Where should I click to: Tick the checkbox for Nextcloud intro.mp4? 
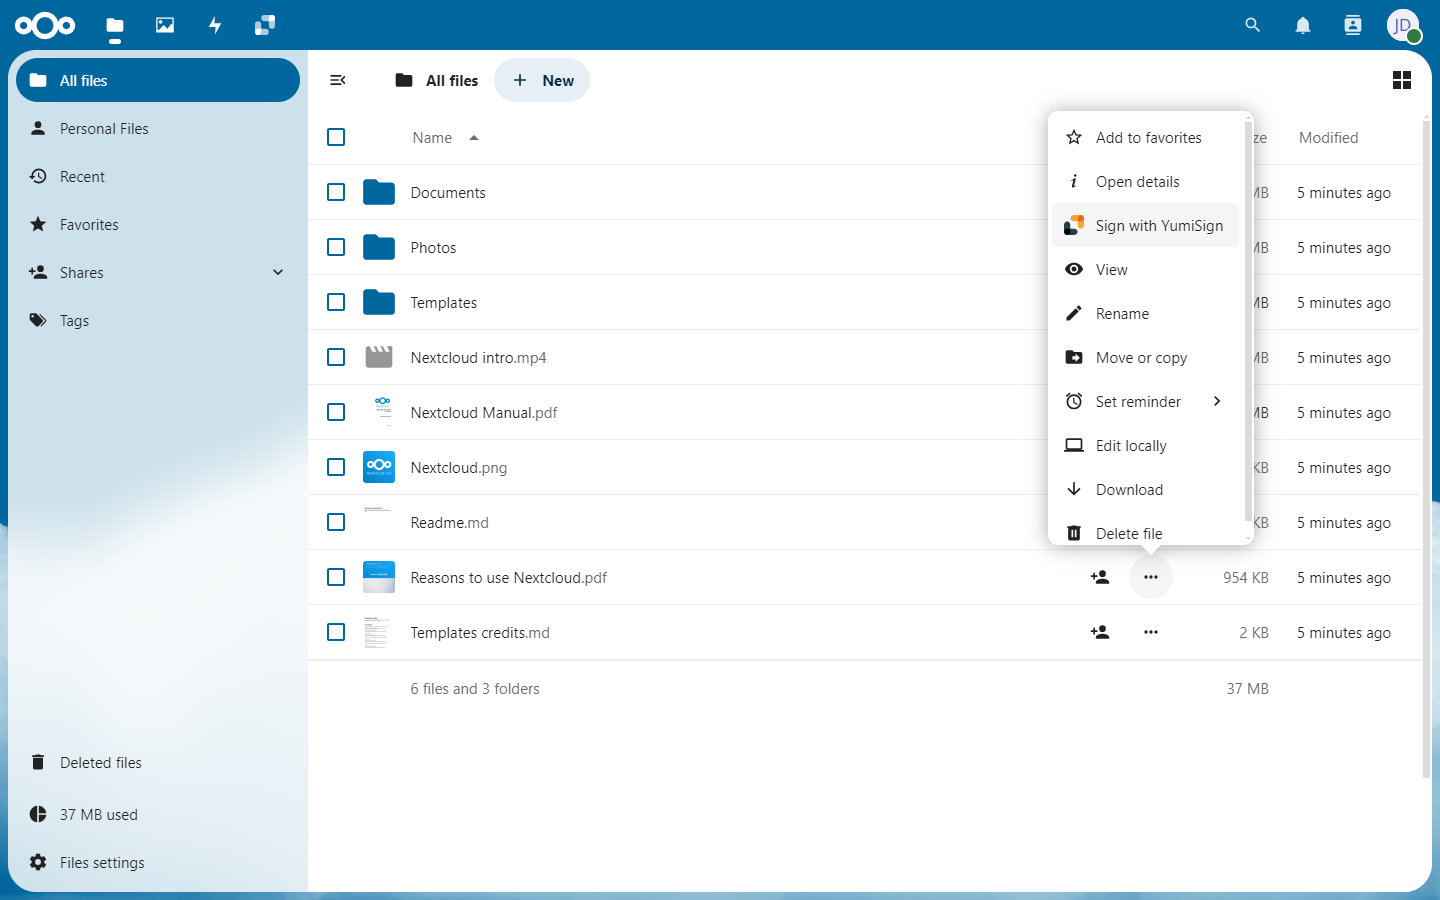(x=336, y=357)
